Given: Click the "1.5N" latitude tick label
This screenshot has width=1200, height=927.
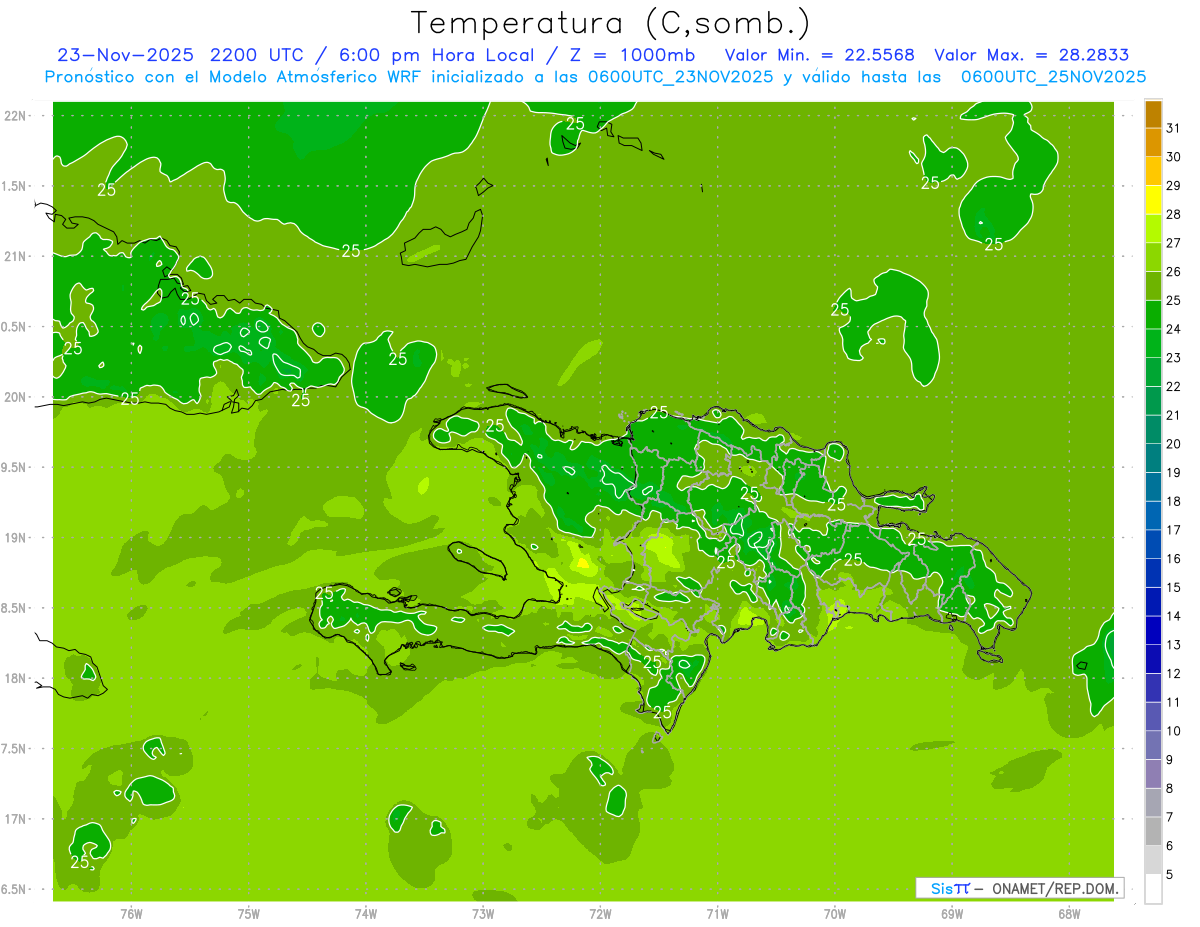Looking at the screenshot, I should [x=15, y=186].
